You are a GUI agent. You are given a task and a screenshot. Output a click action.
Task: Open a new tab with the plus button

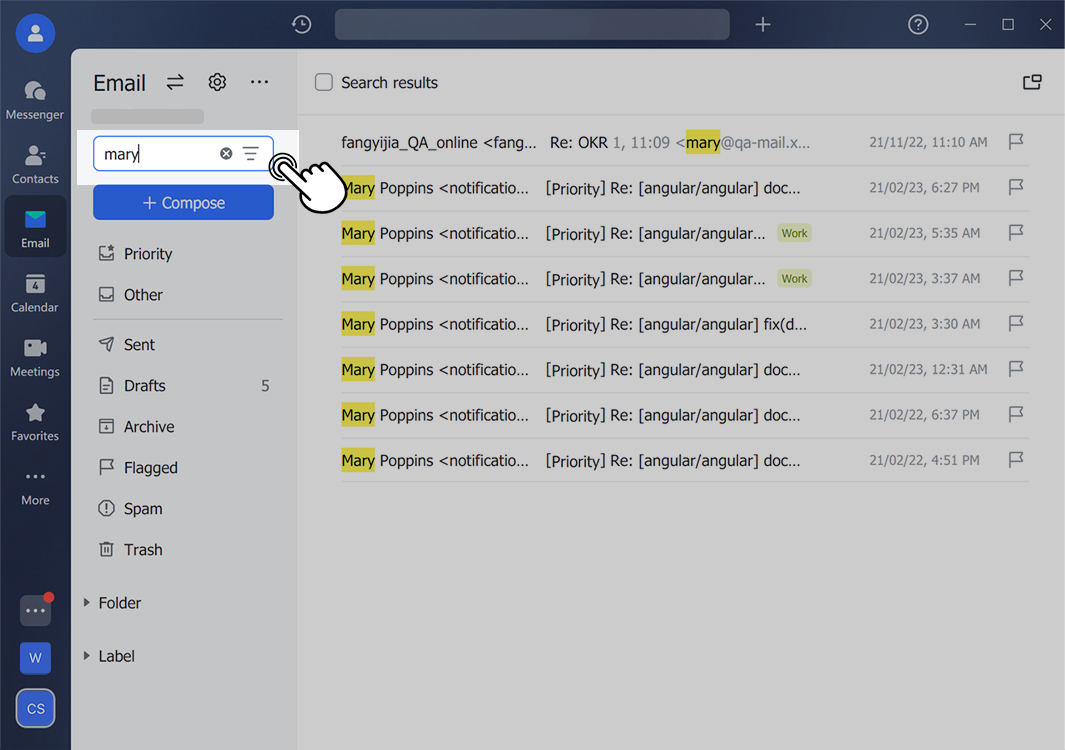pyautogui.click(x=762, y=24)
